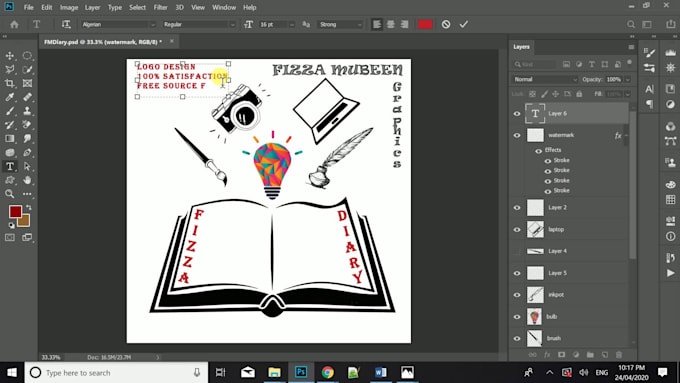
Task: Open File Explorer from taskbar
Action: 274,373
